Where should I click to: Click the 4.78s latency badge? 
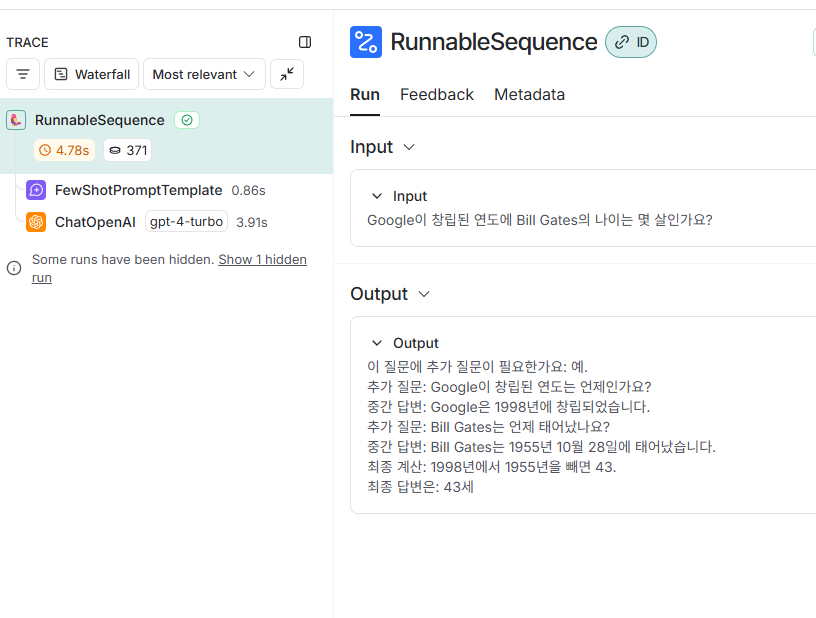65,150
